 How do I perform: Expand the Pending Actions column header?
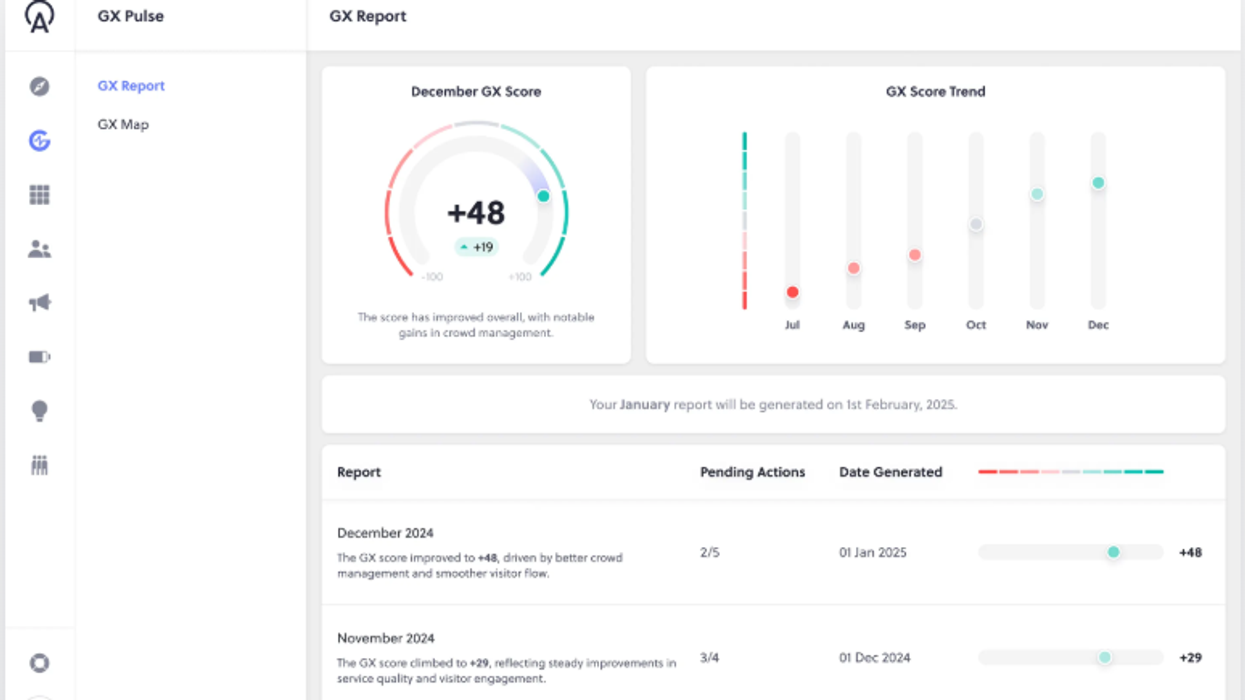coord(752,472)
